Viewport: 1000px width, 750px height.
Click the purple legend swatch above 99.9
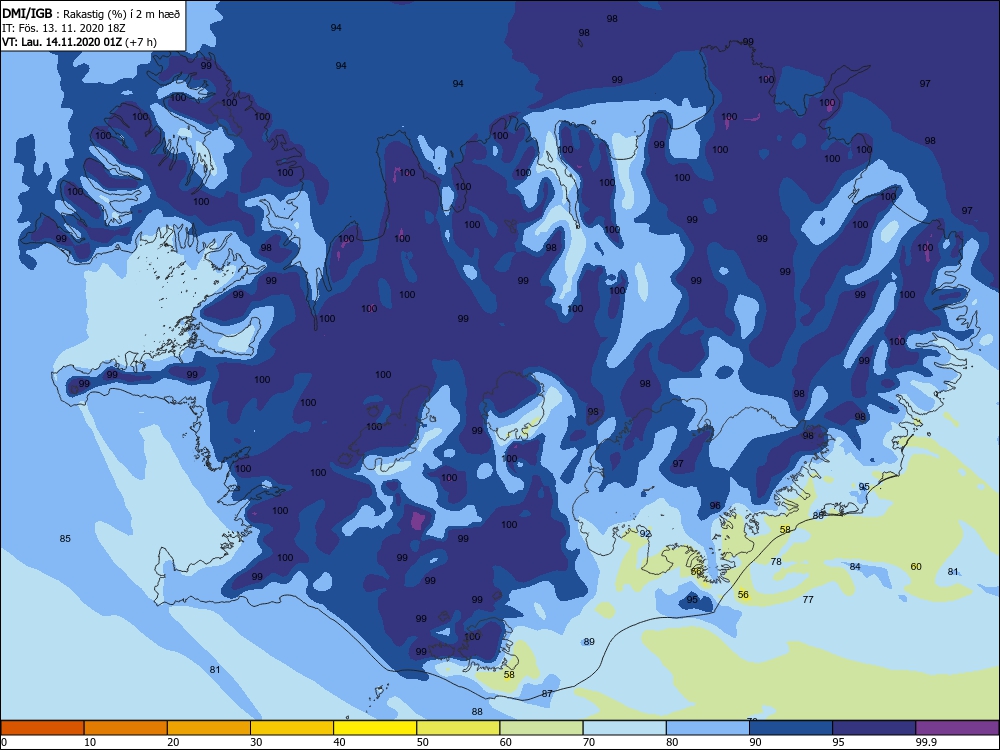957,728
